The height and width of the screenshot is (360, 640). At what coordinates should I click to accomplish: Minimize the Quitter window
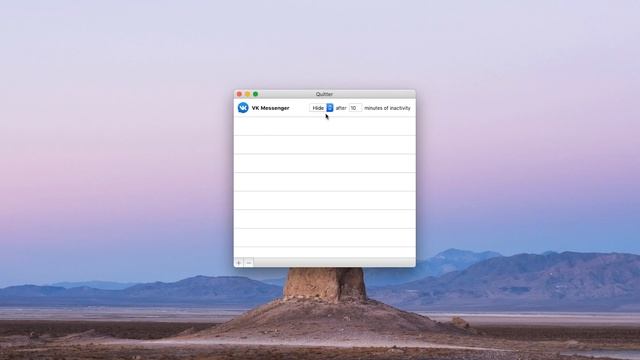pos(247,94)
